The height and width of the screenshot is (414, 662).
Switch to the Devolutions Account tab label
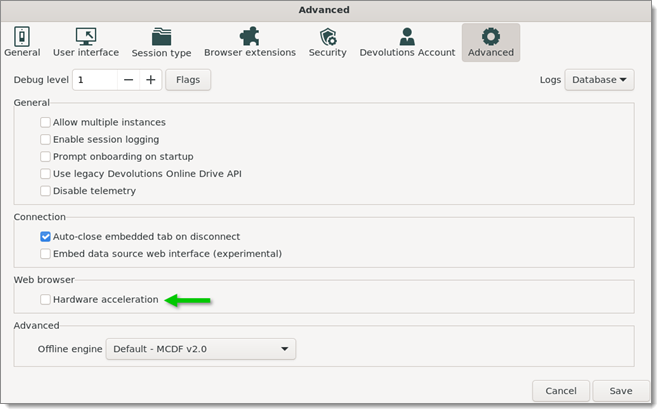407,52
